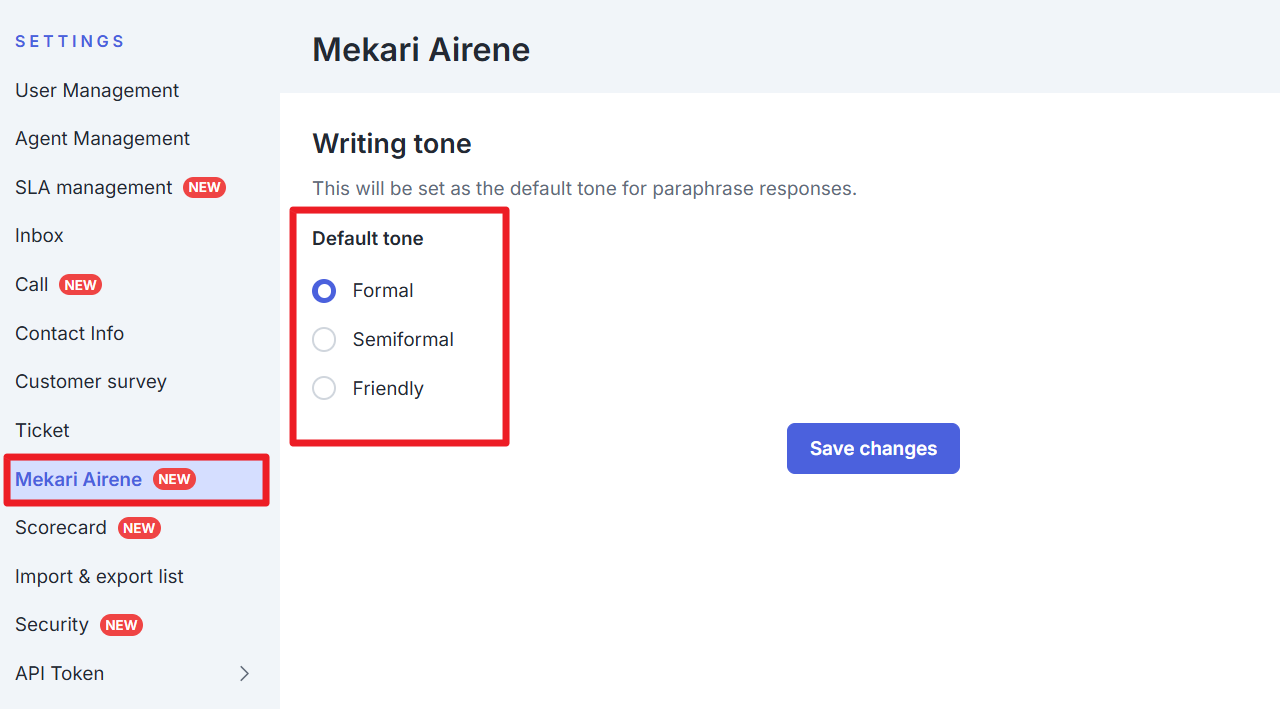Open Ticket settings

click(x=42, y=431)
